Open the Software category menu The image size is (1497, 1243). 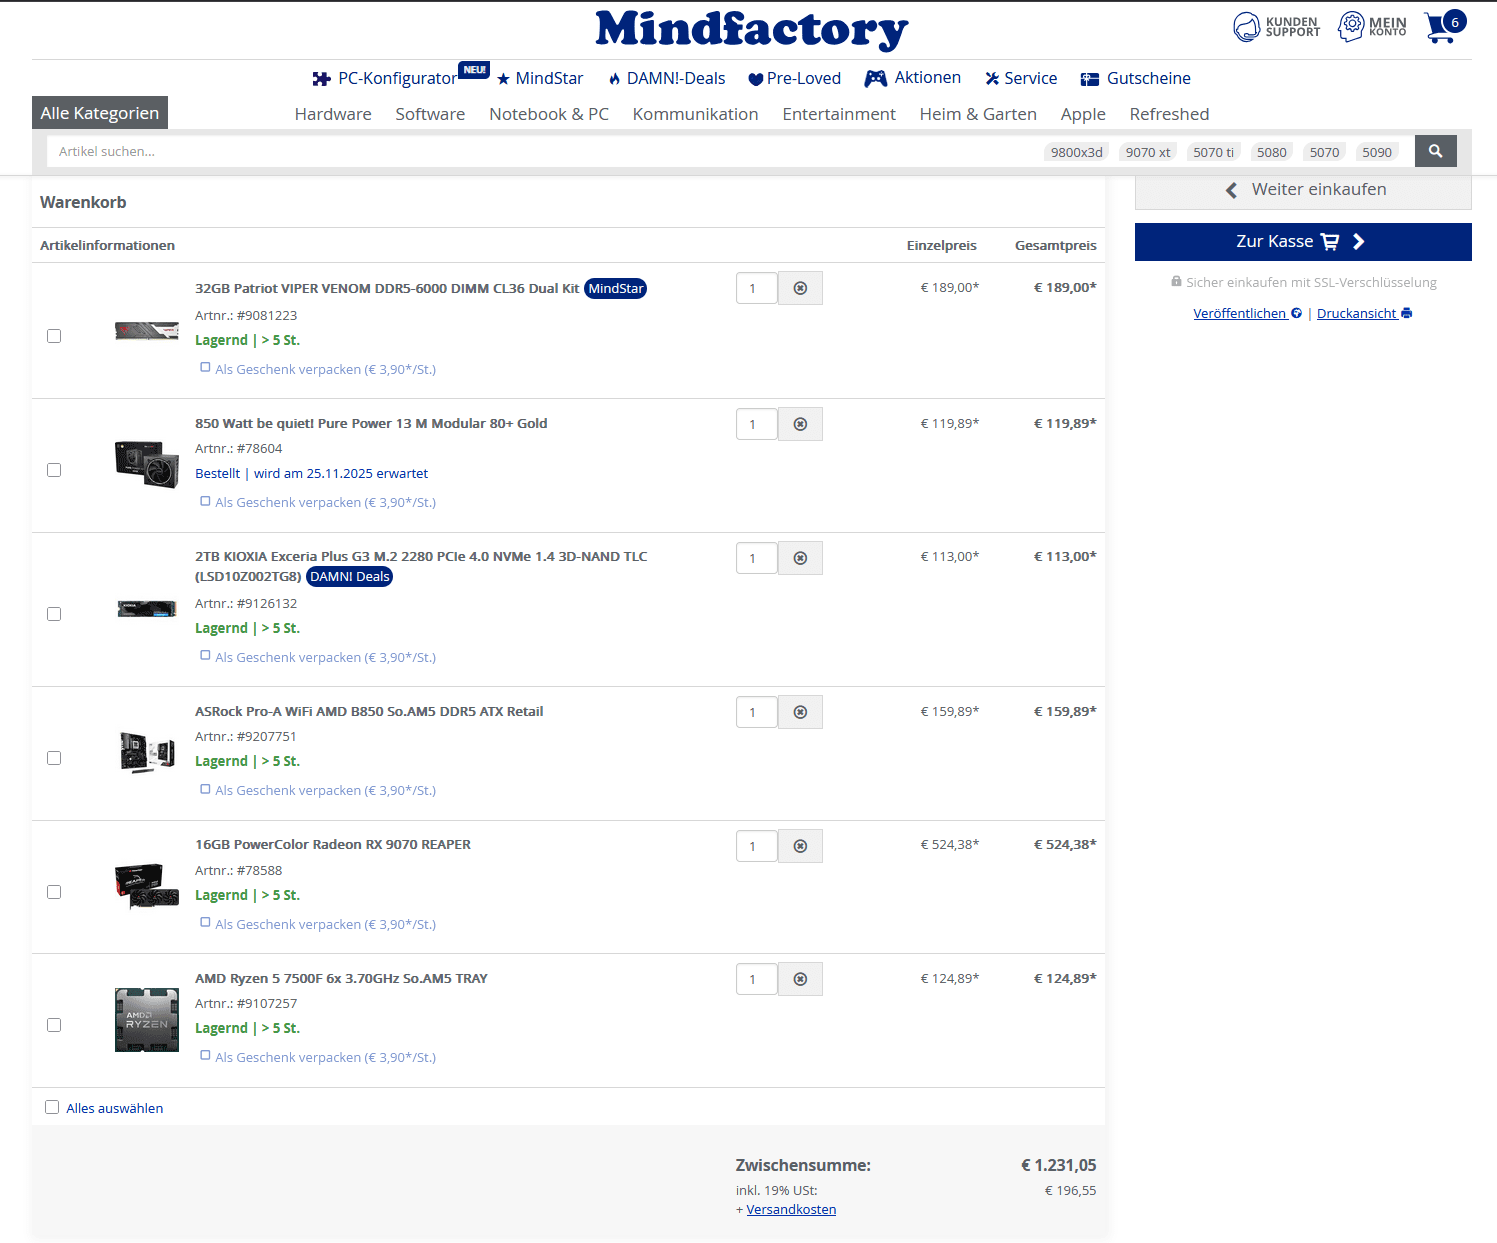(x=430, y=114)
